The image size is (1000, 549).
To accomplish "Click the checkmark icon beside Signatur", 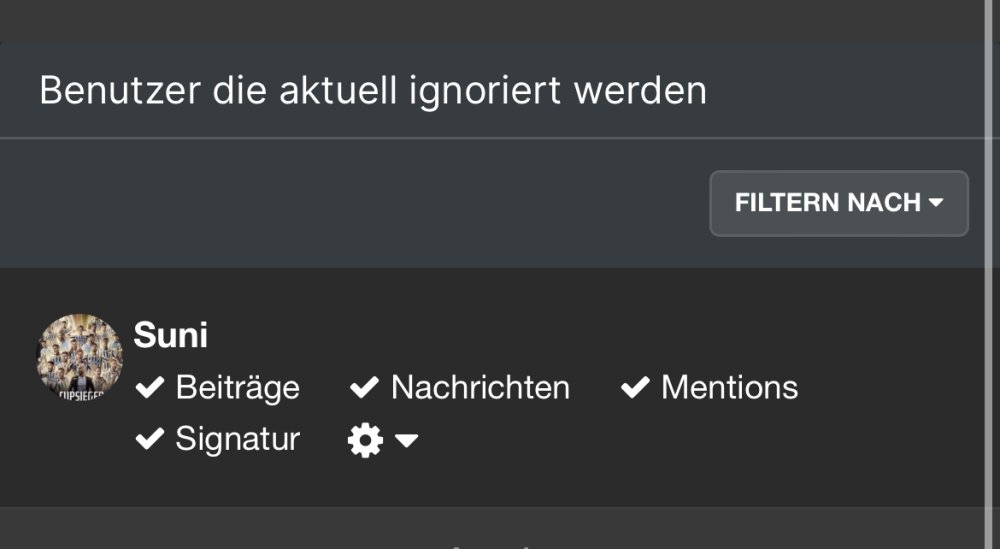I will (150, 439).
